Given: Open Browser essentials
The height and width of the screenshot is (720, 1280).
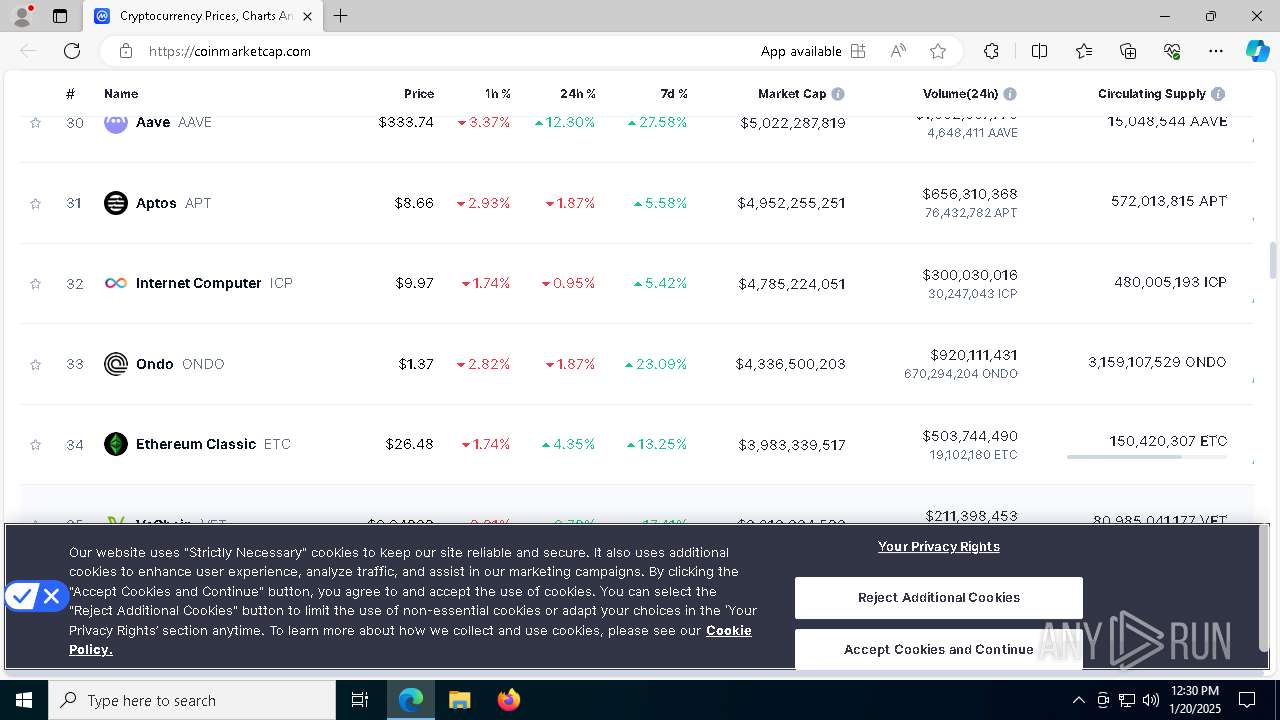Looking at the screenshot, I should [1172, 51].
